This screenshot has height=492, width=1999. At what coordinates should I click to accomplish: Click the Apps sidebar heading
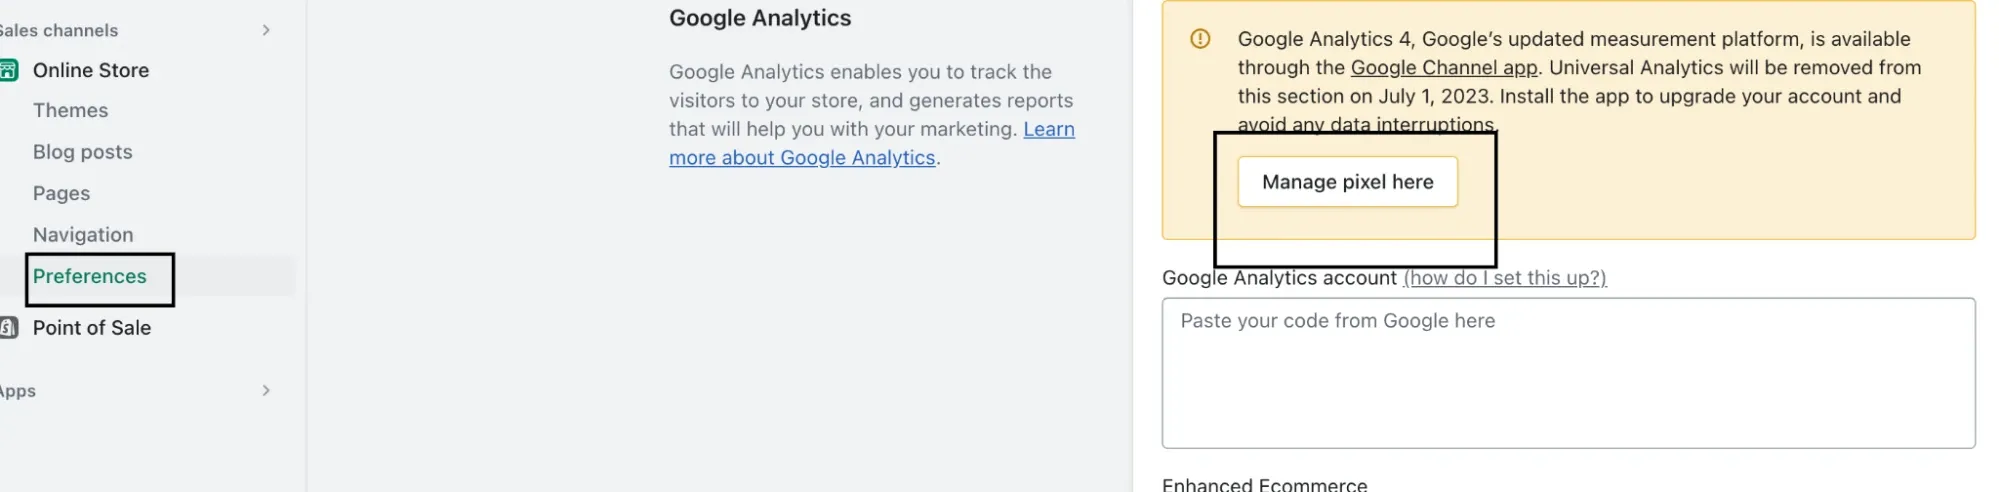(18, 390)
